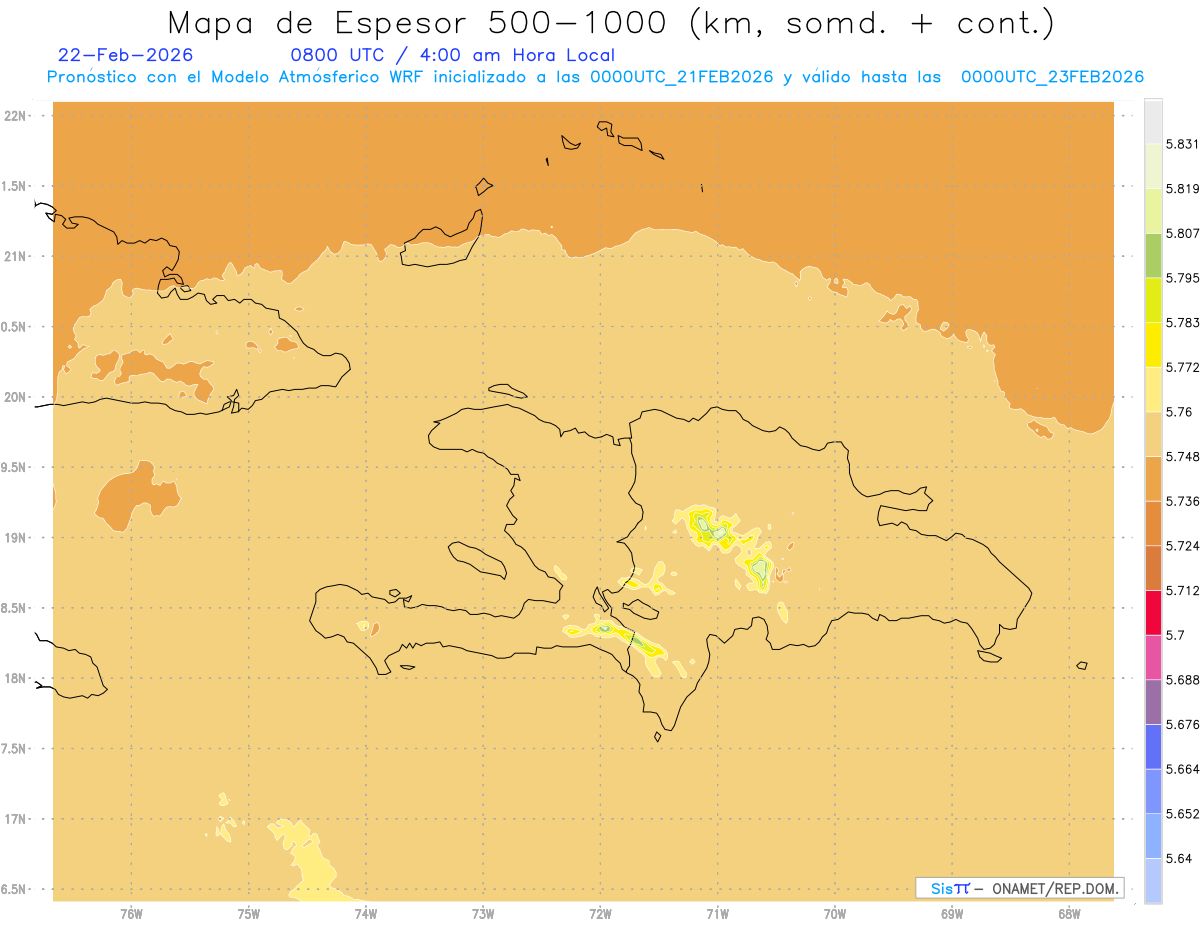Click the latitude label '21N'
Screen dimensions: 1200x927
(14, 257)
